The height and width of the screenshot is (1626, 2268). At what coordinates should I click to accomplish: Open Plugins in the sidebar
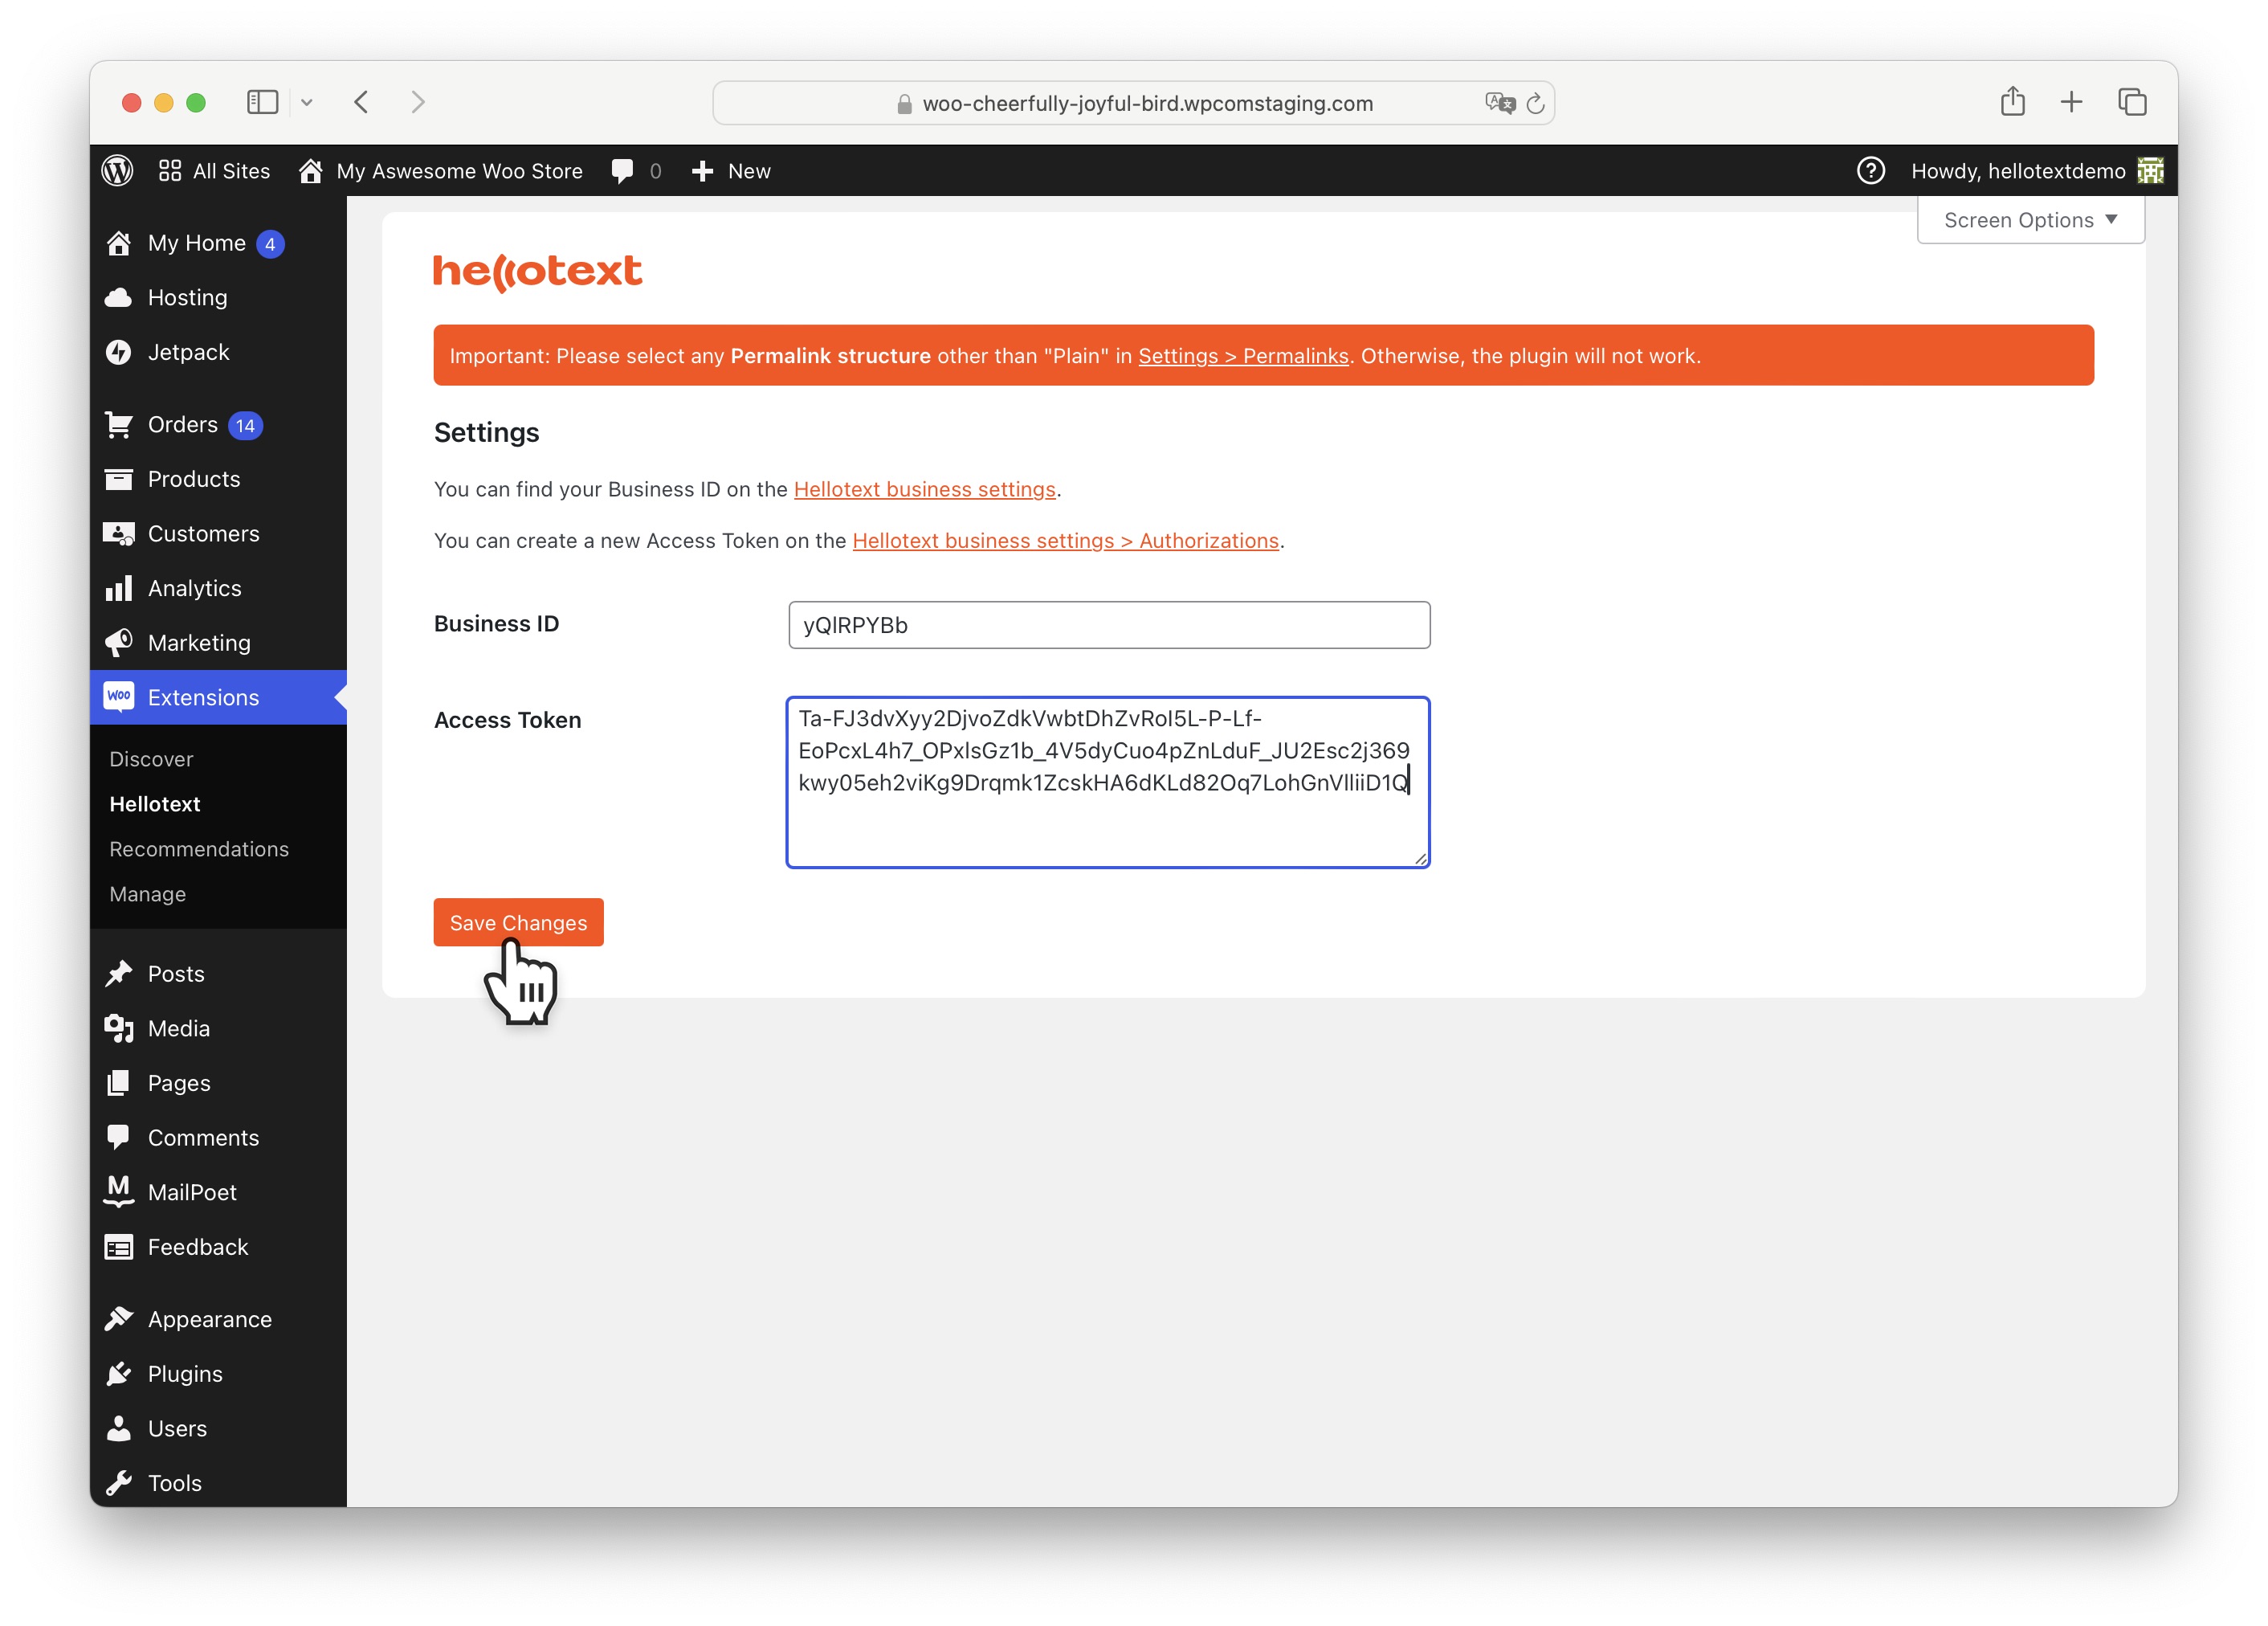coord(185,1373)
